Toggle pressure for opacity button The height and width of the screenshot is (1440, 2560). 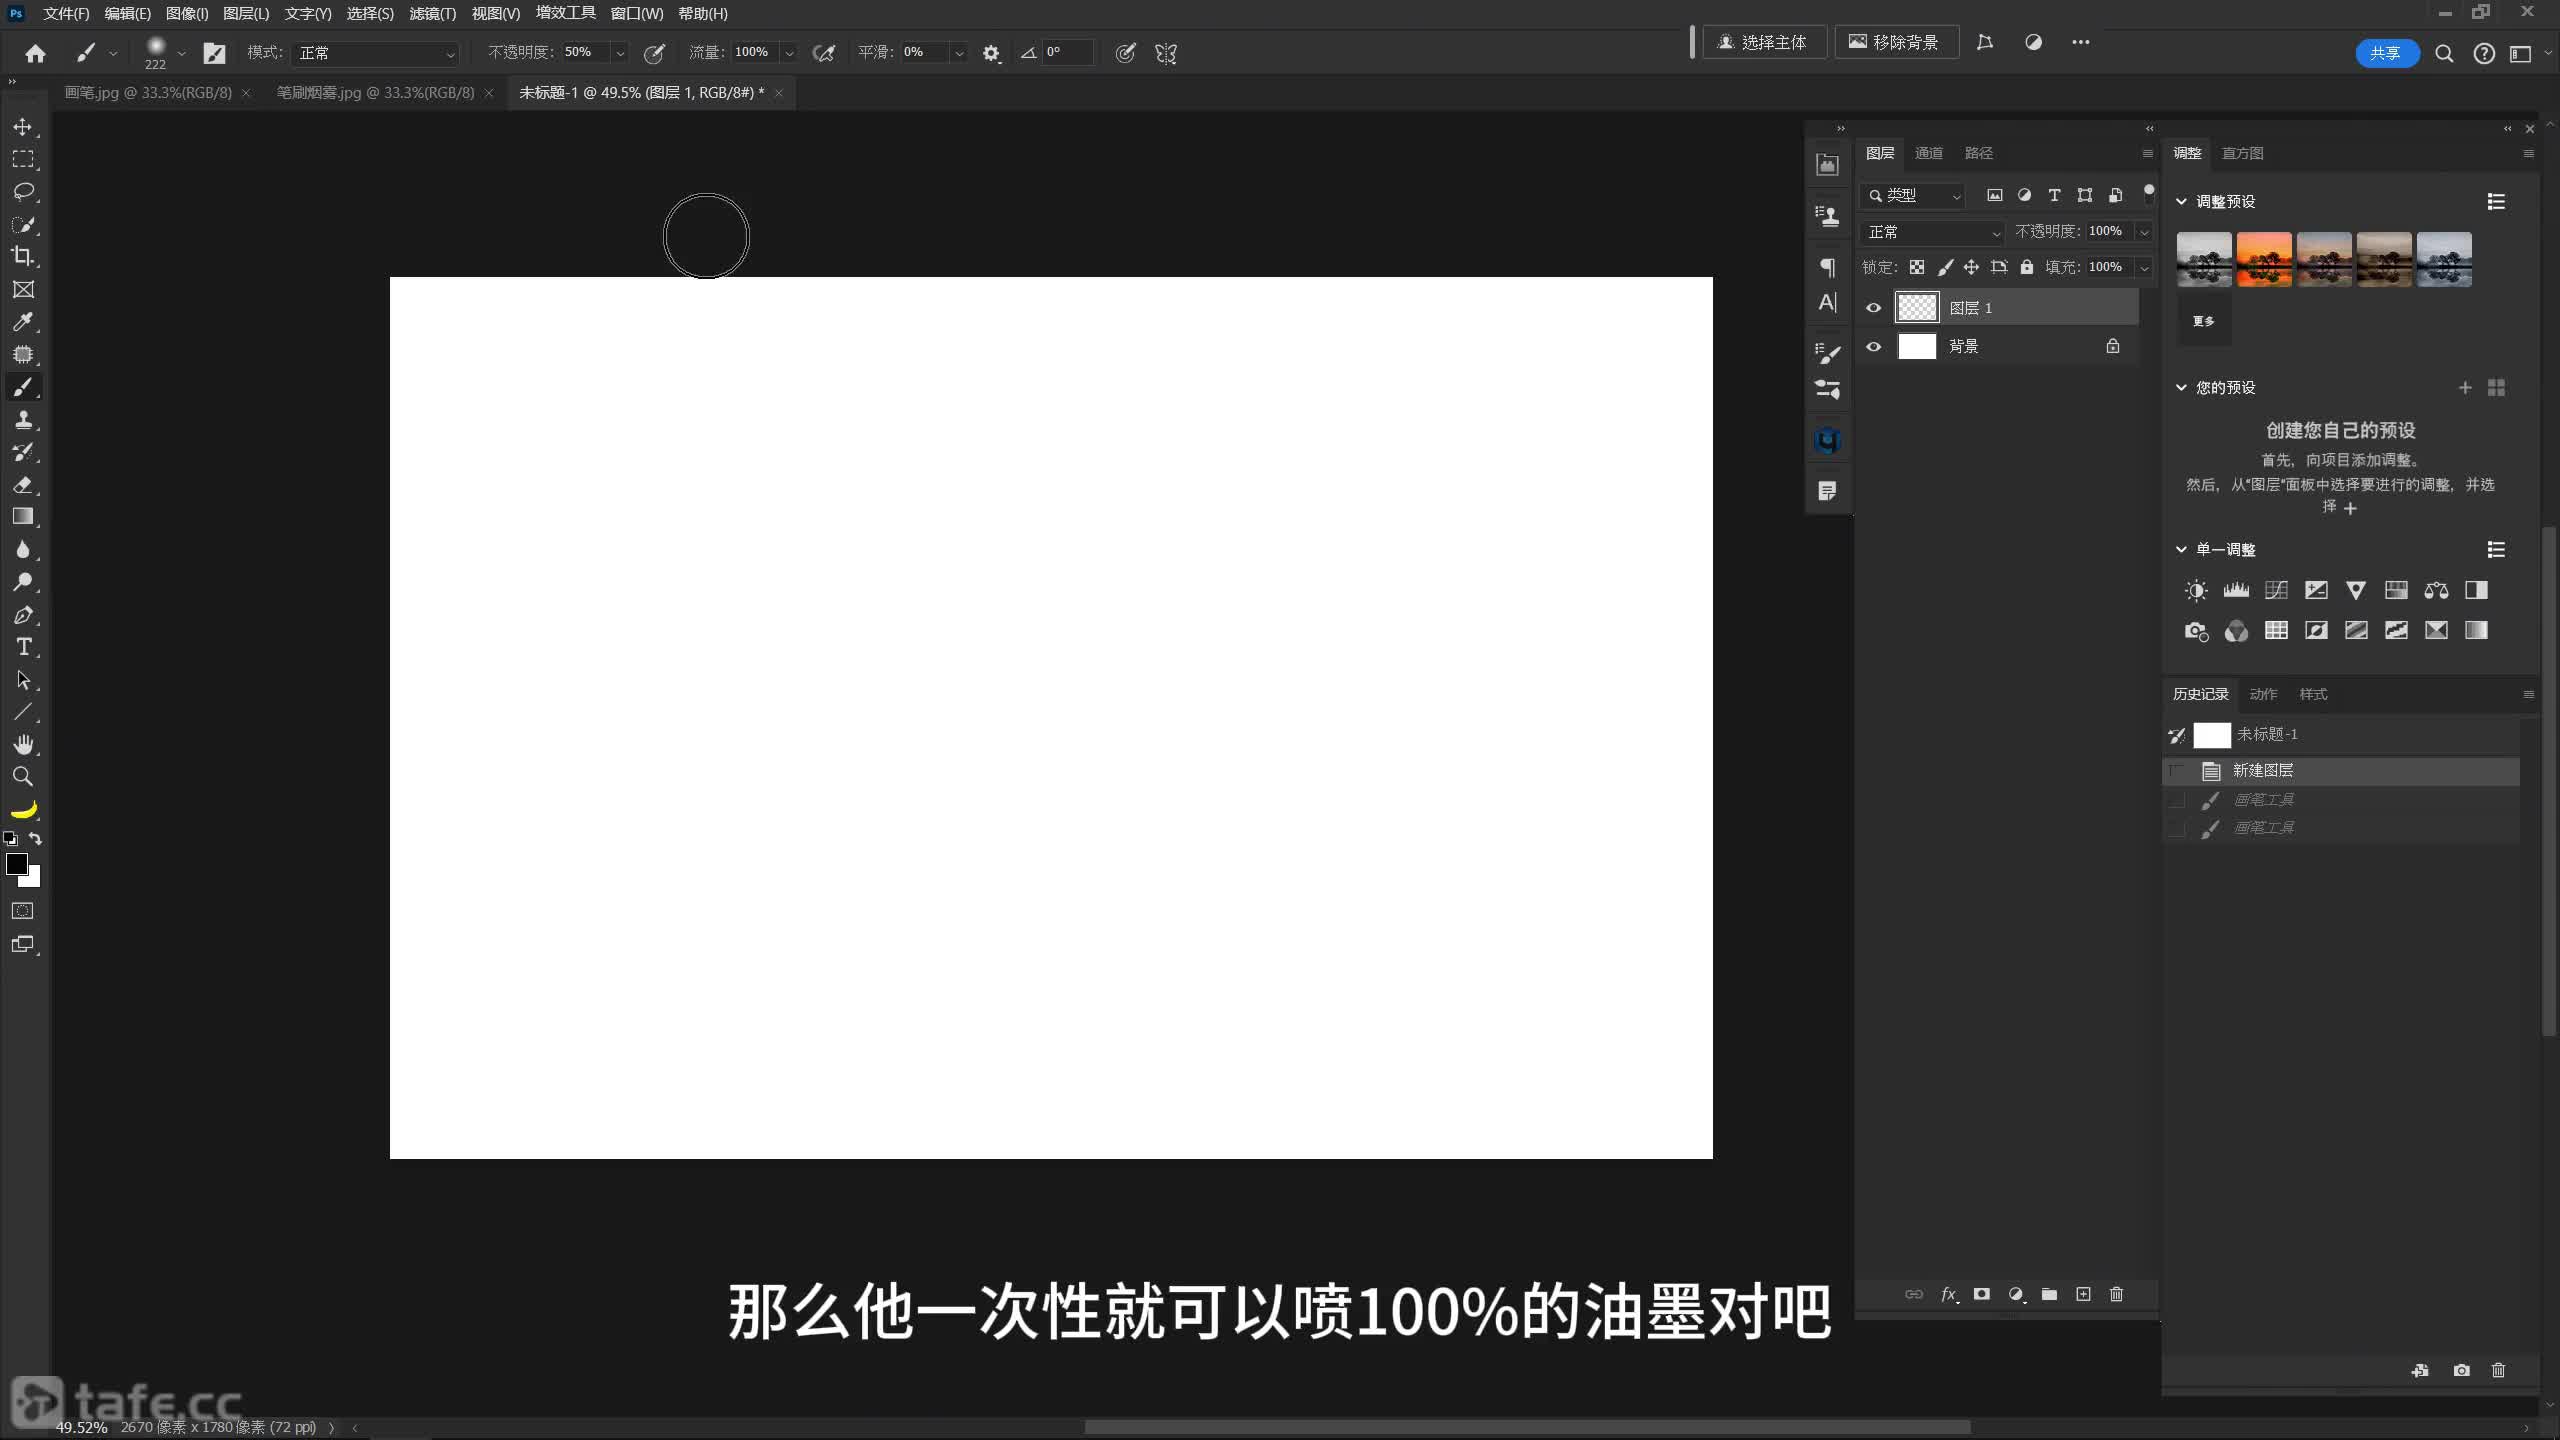(654, 53)
